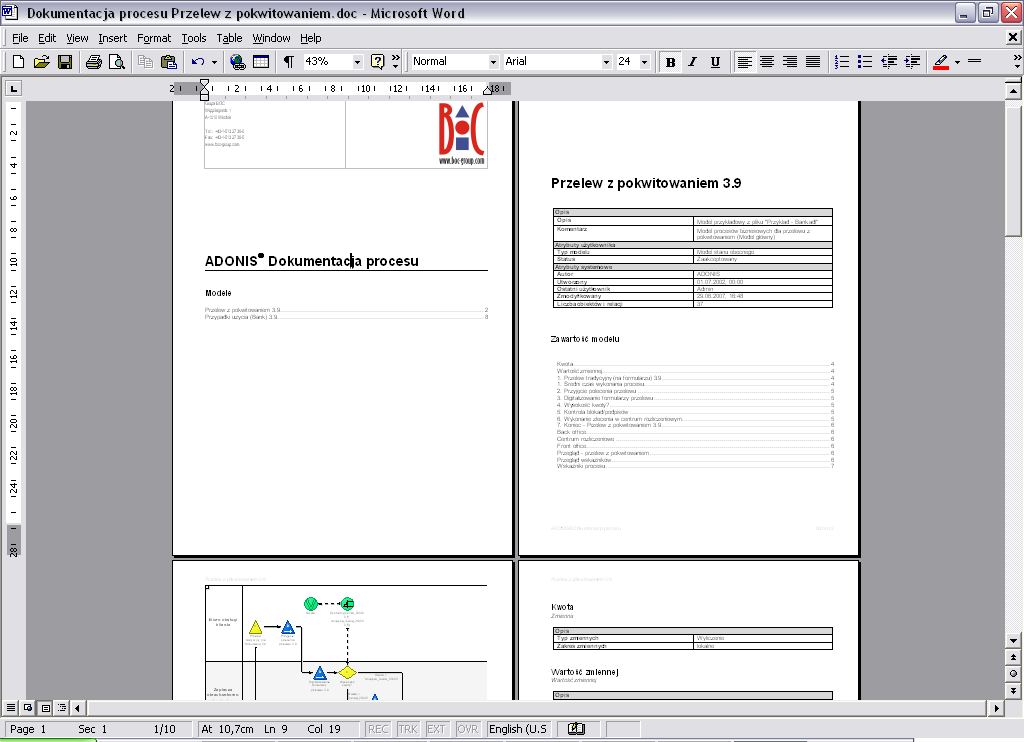Click the vertical scrollbar up arrow

tap(1014, 91)
